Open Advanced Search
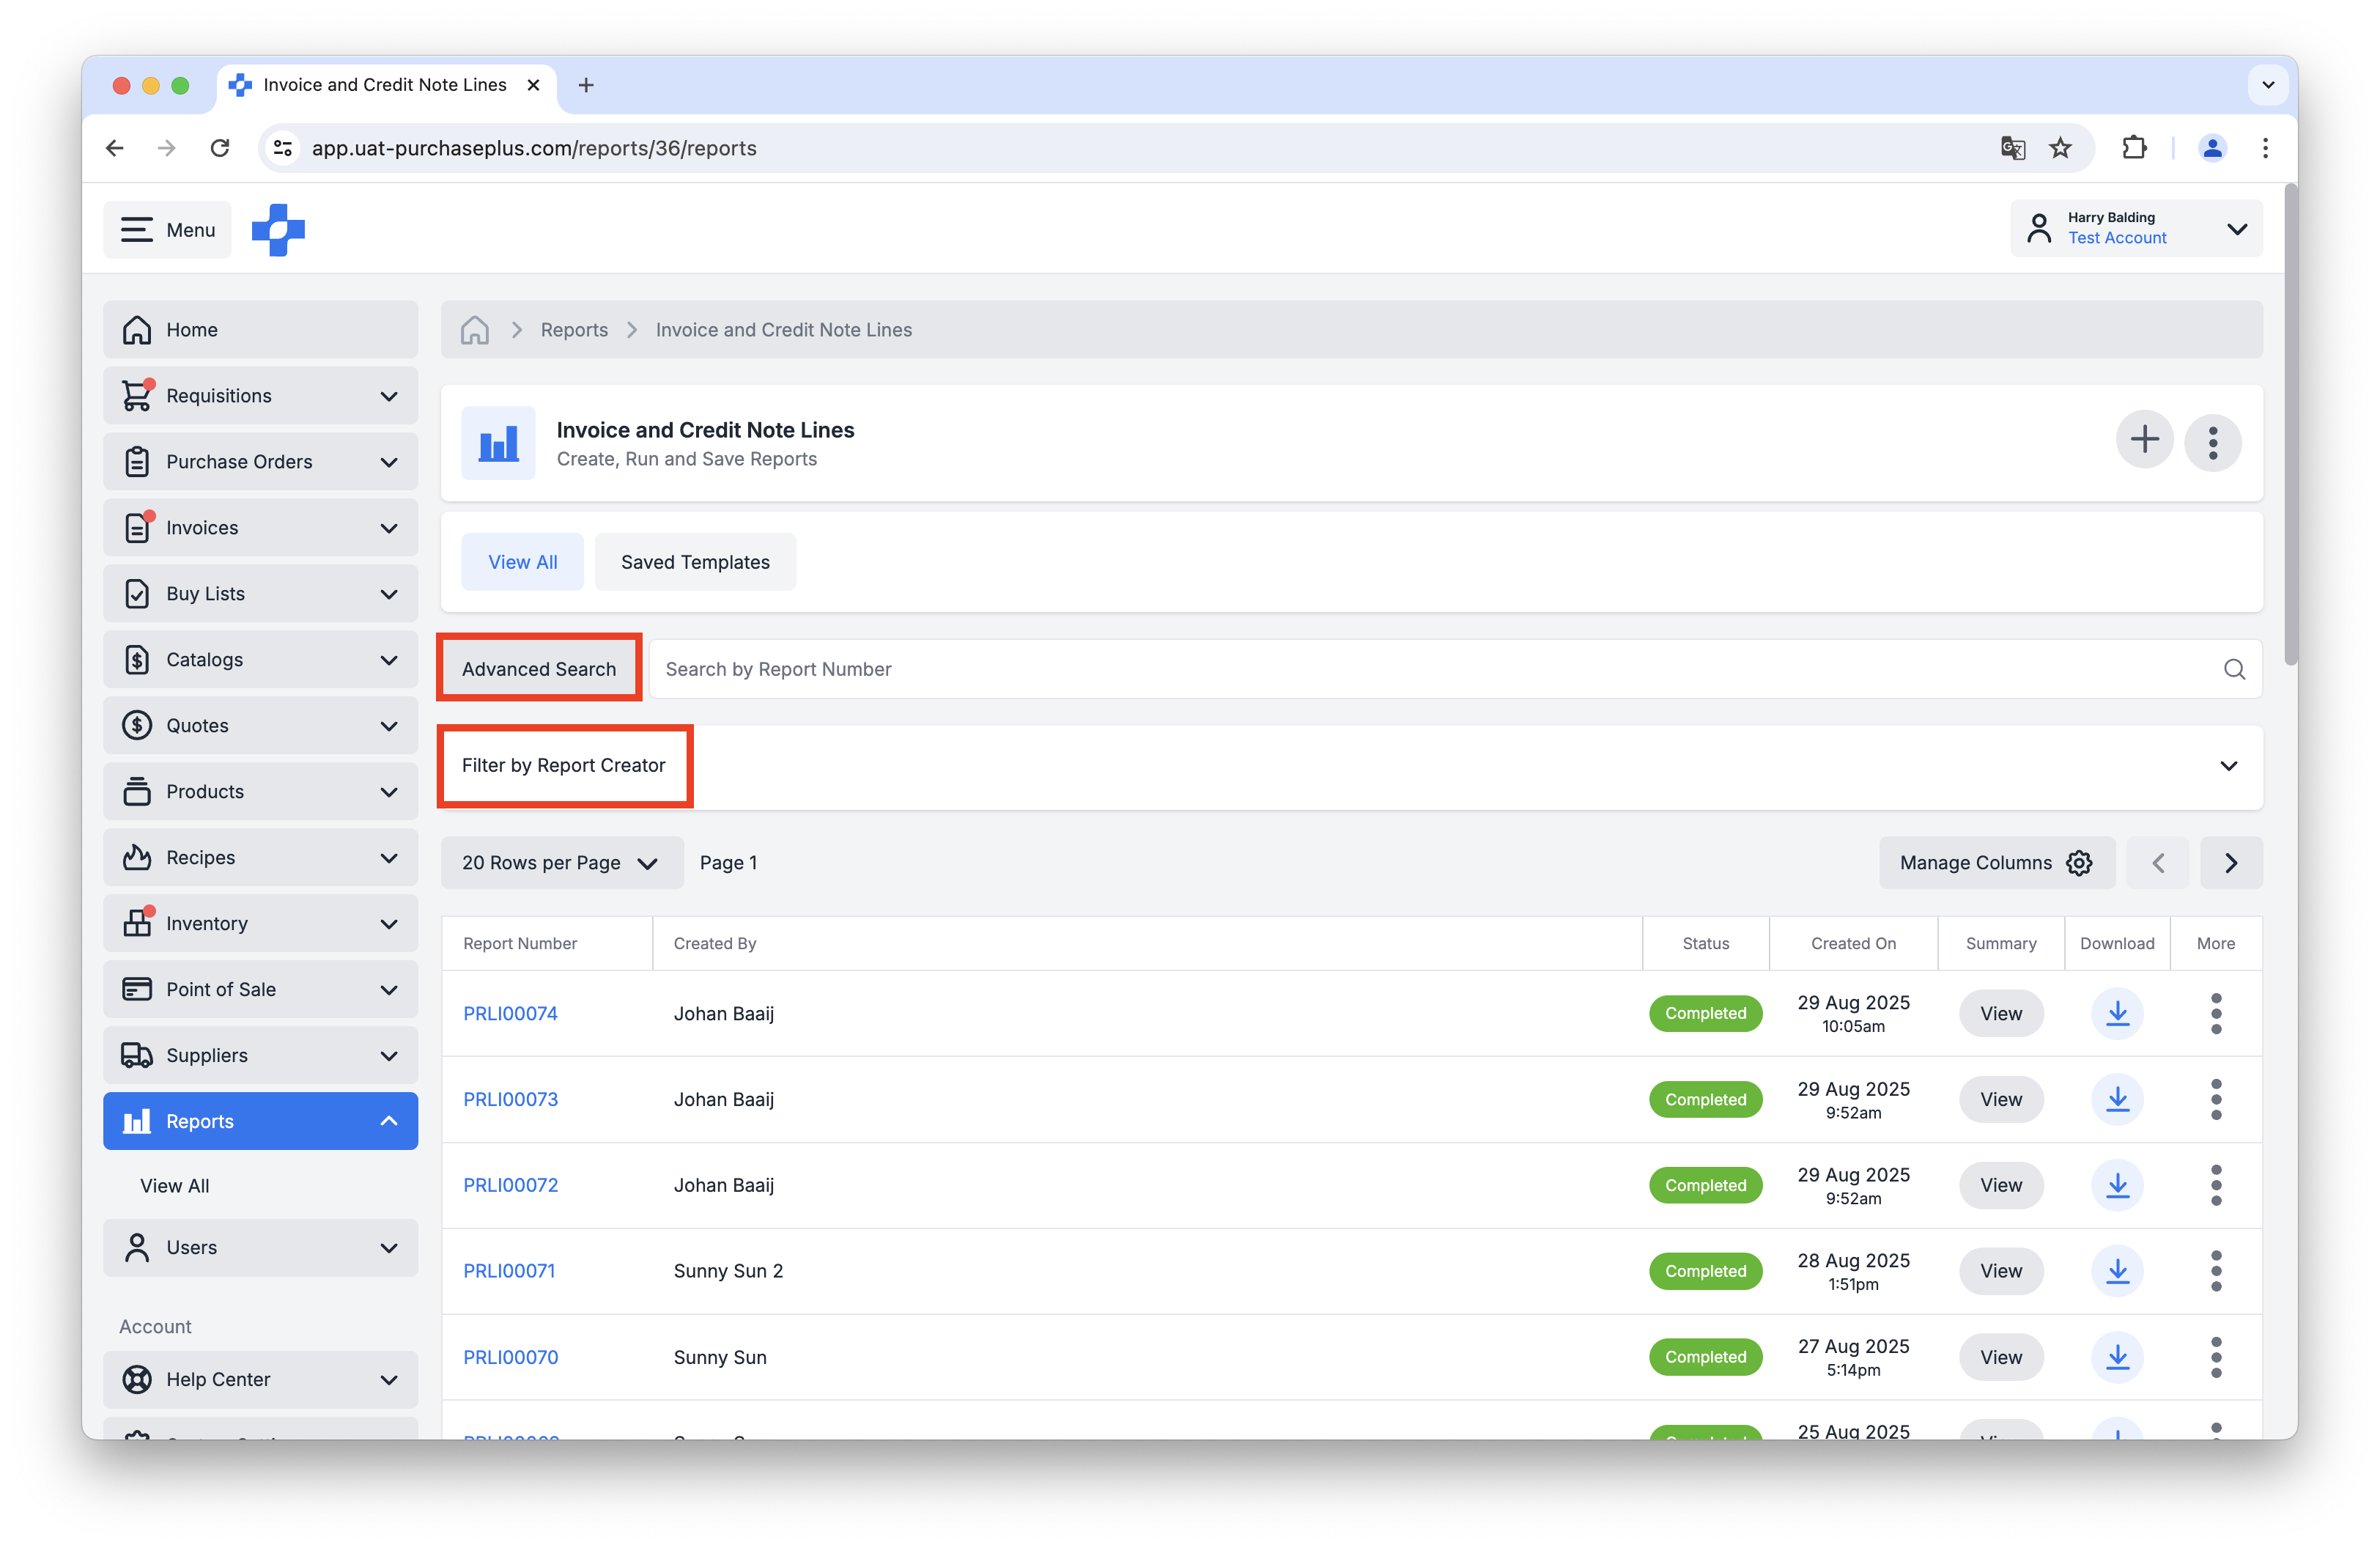 (539, 669)
